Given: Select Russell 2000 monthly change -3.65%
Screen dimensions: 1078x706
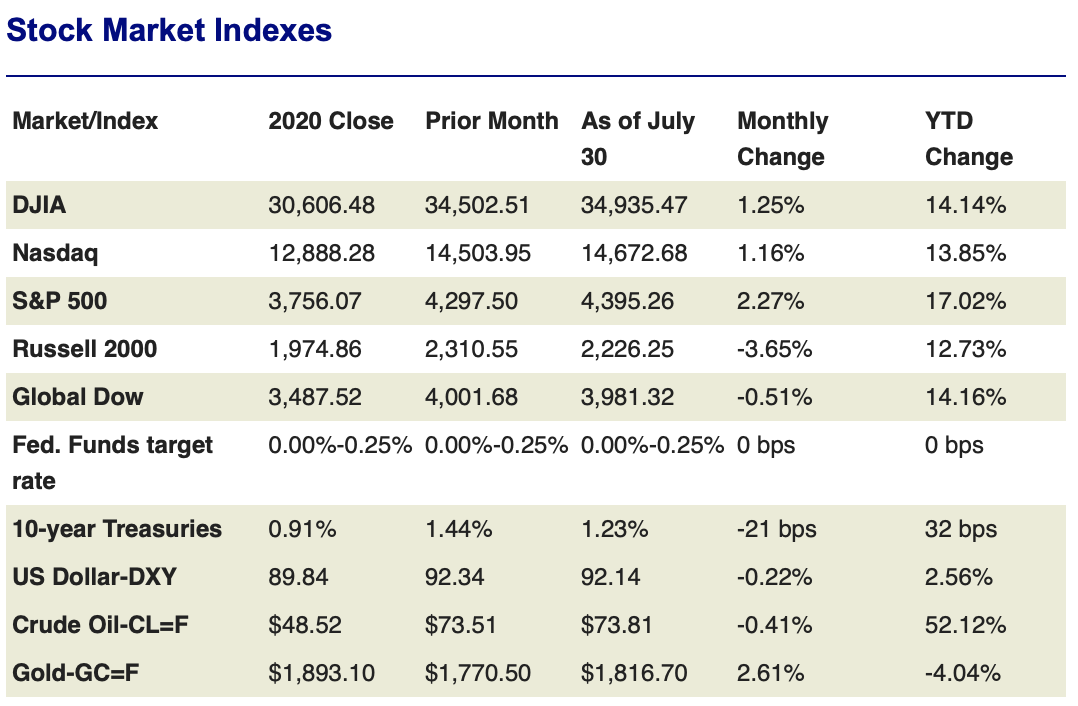Looking at the screenshot, I should pyautogui.click(x=775, y=349).
